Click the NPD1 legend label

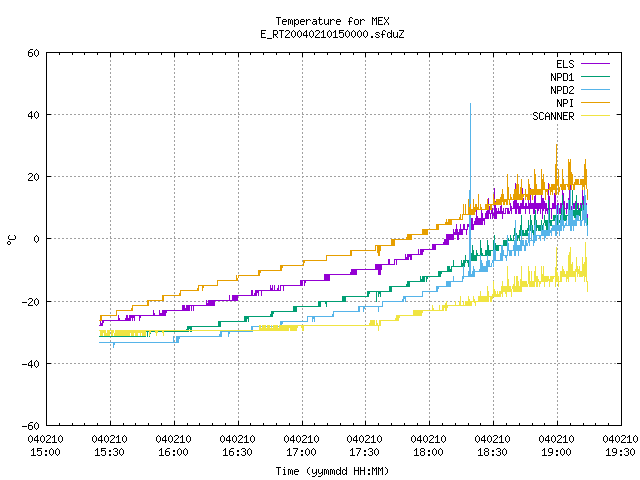click(562, 77)
